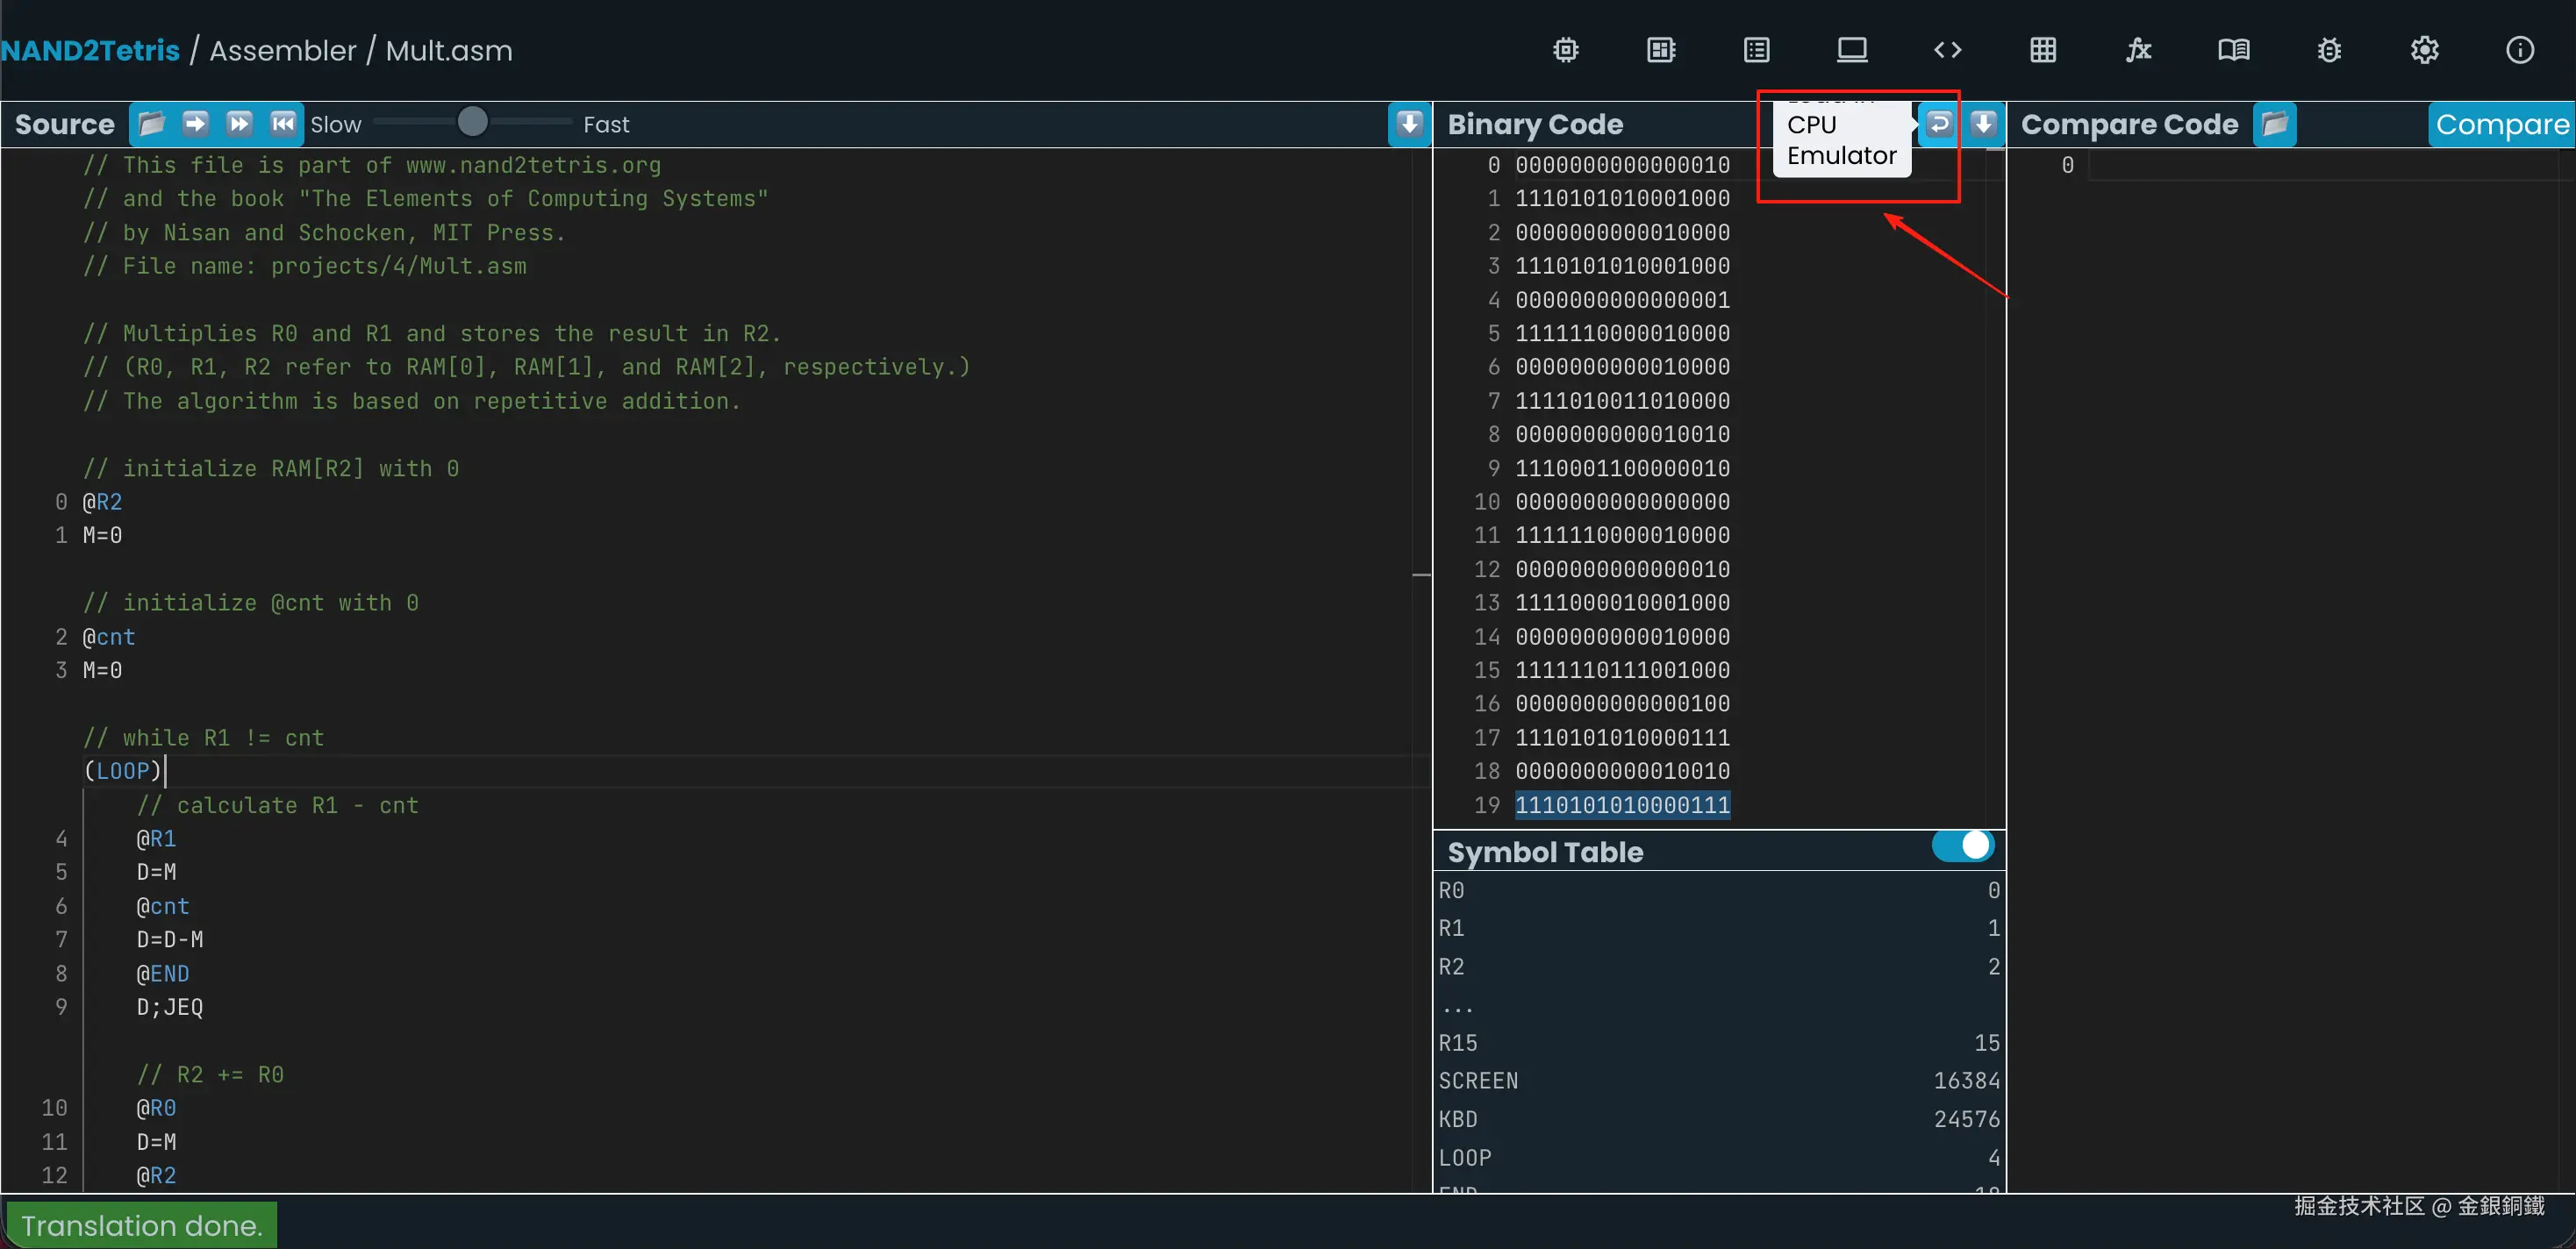Click the info about icon
The image size is (2576, 1249).
pyautogui.click(x=2519, y=50)
